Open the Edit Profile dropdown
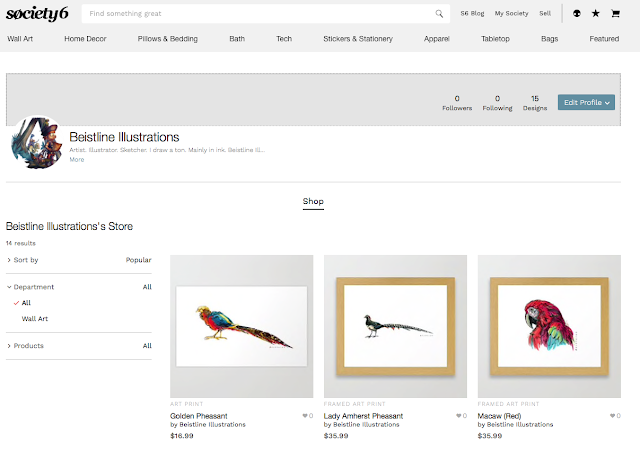The image size is (640, 460). pos(586,102)
